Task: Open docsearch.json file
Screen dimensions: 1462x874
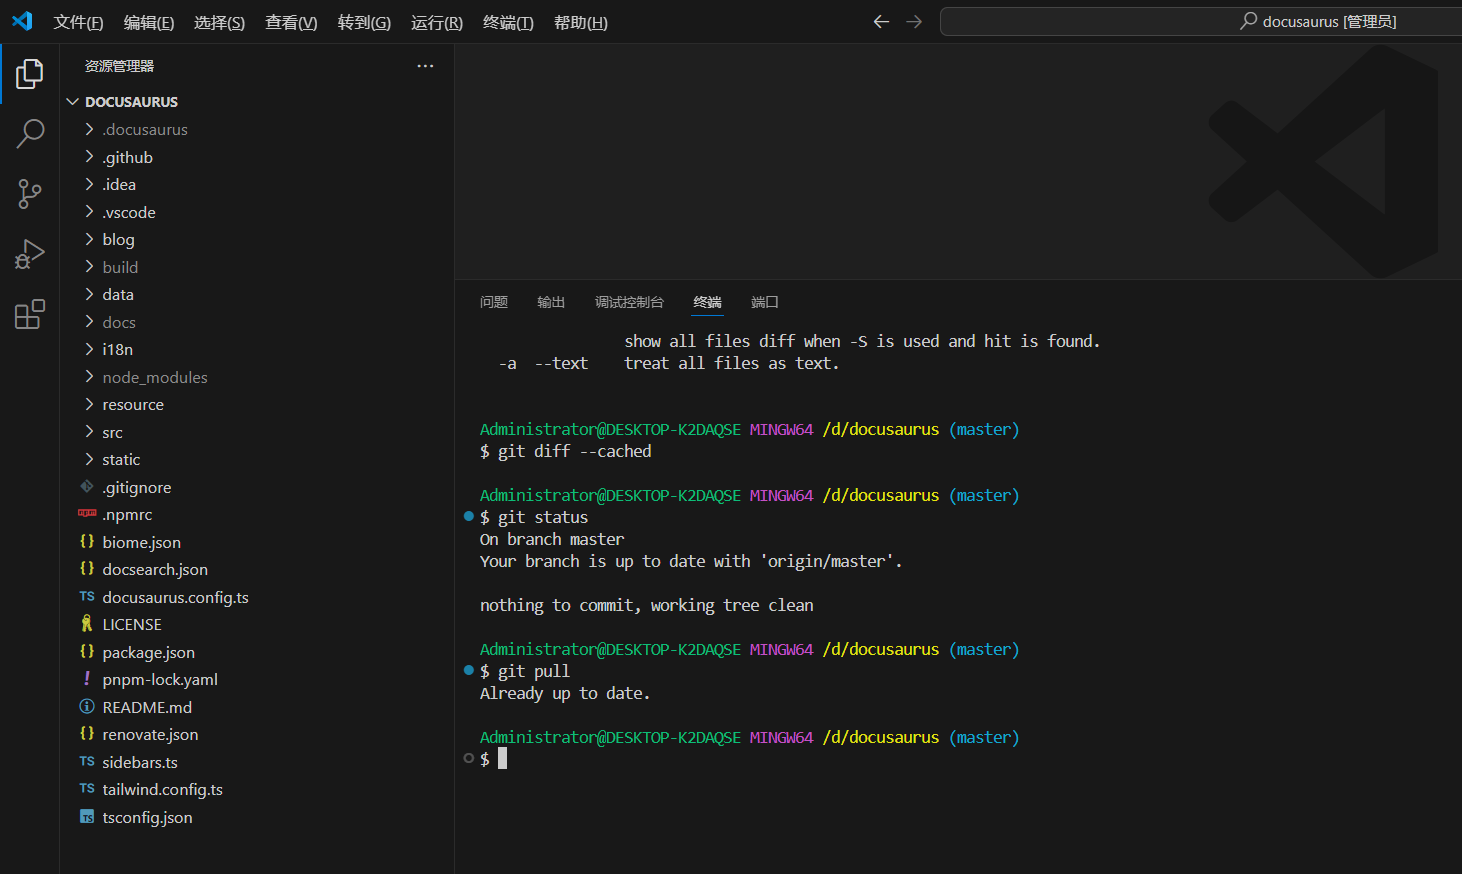Action: (155, 569)
